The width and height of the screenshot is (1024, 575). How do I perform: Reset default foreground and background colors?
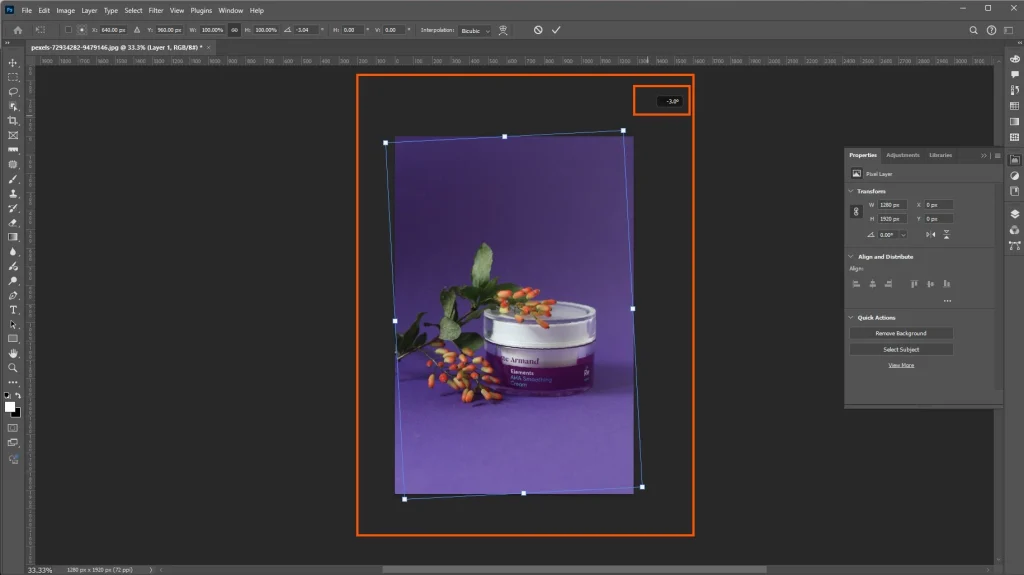7,395
